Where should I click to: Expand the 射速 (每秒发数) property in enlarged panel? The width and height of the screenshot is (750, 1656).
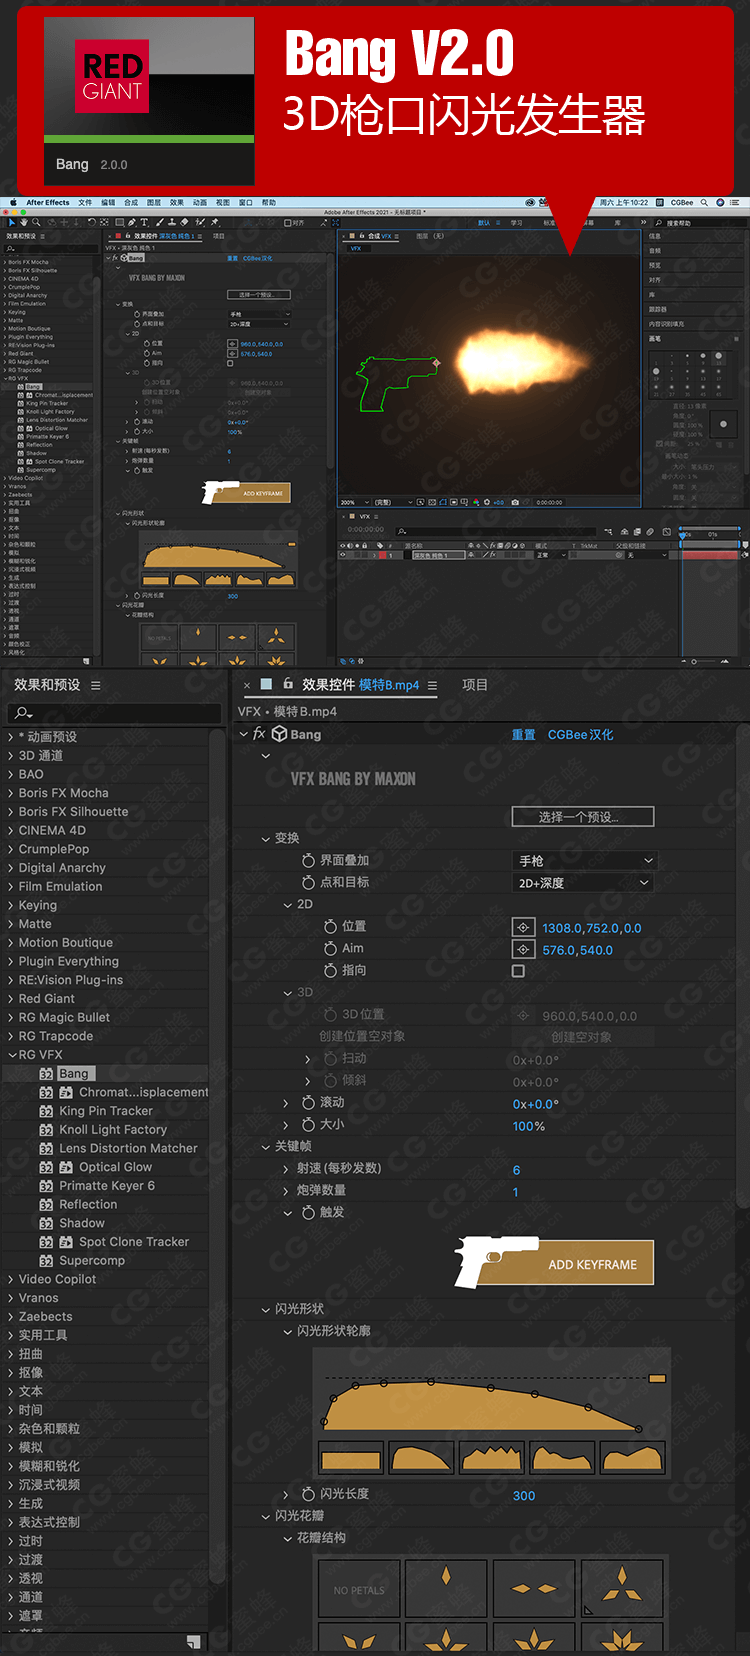tap(286, 1169)
